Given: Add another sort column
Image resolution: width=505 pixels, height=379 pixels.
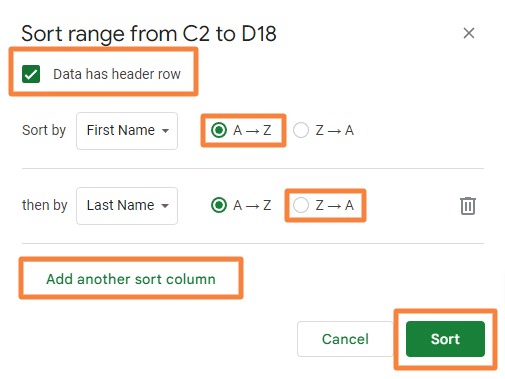Looking at the screenshot, I should [131, 279].
